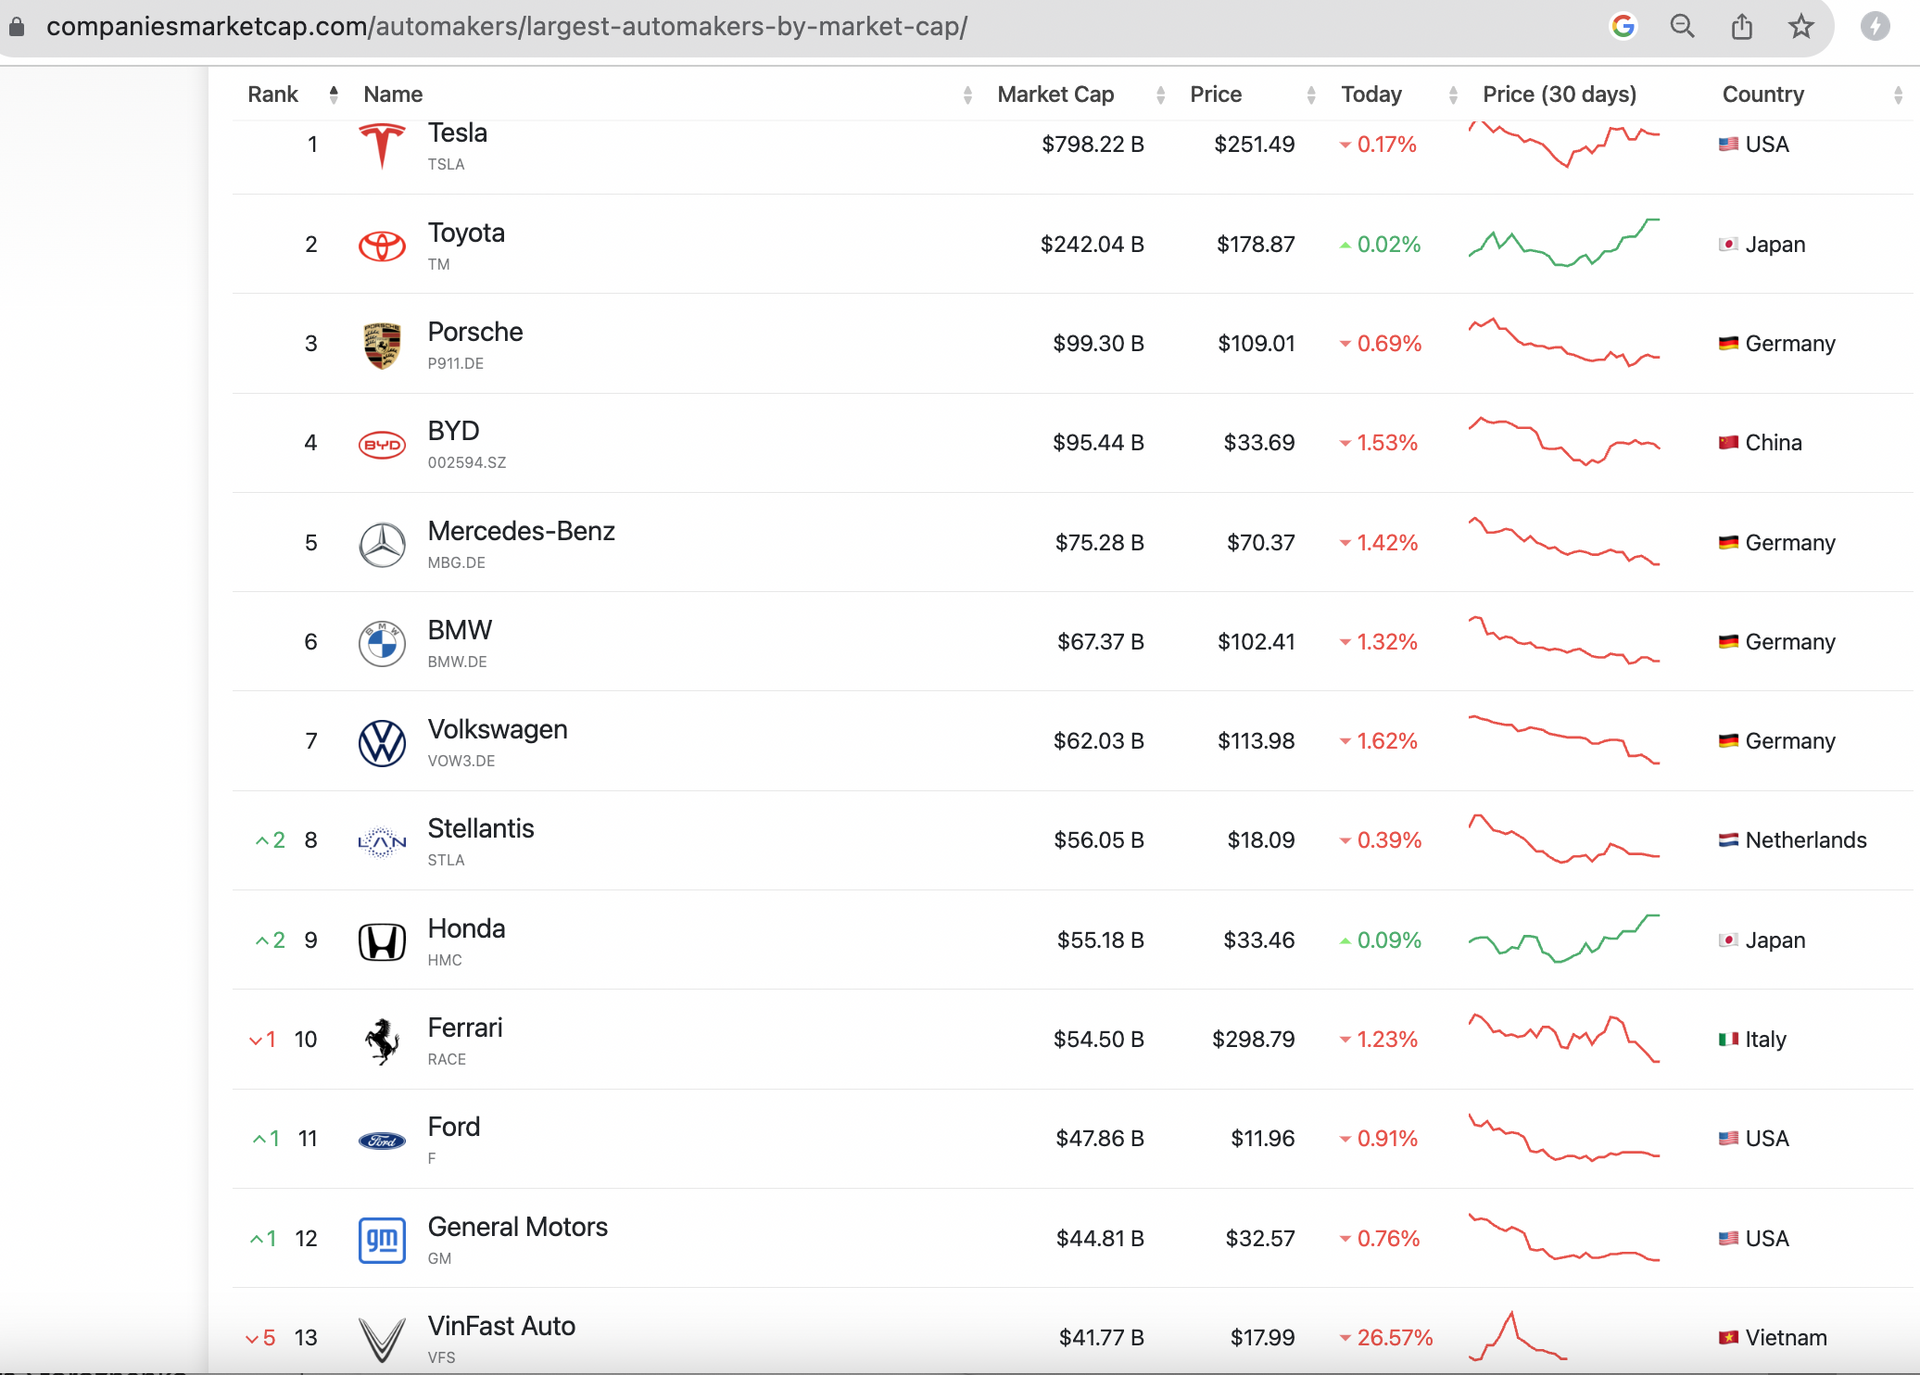Image resolution: width=1920 pixels, height=1375 pixels.
Task: Click the zoom magnifier icon in address bar
Action: click(1682, 27)
